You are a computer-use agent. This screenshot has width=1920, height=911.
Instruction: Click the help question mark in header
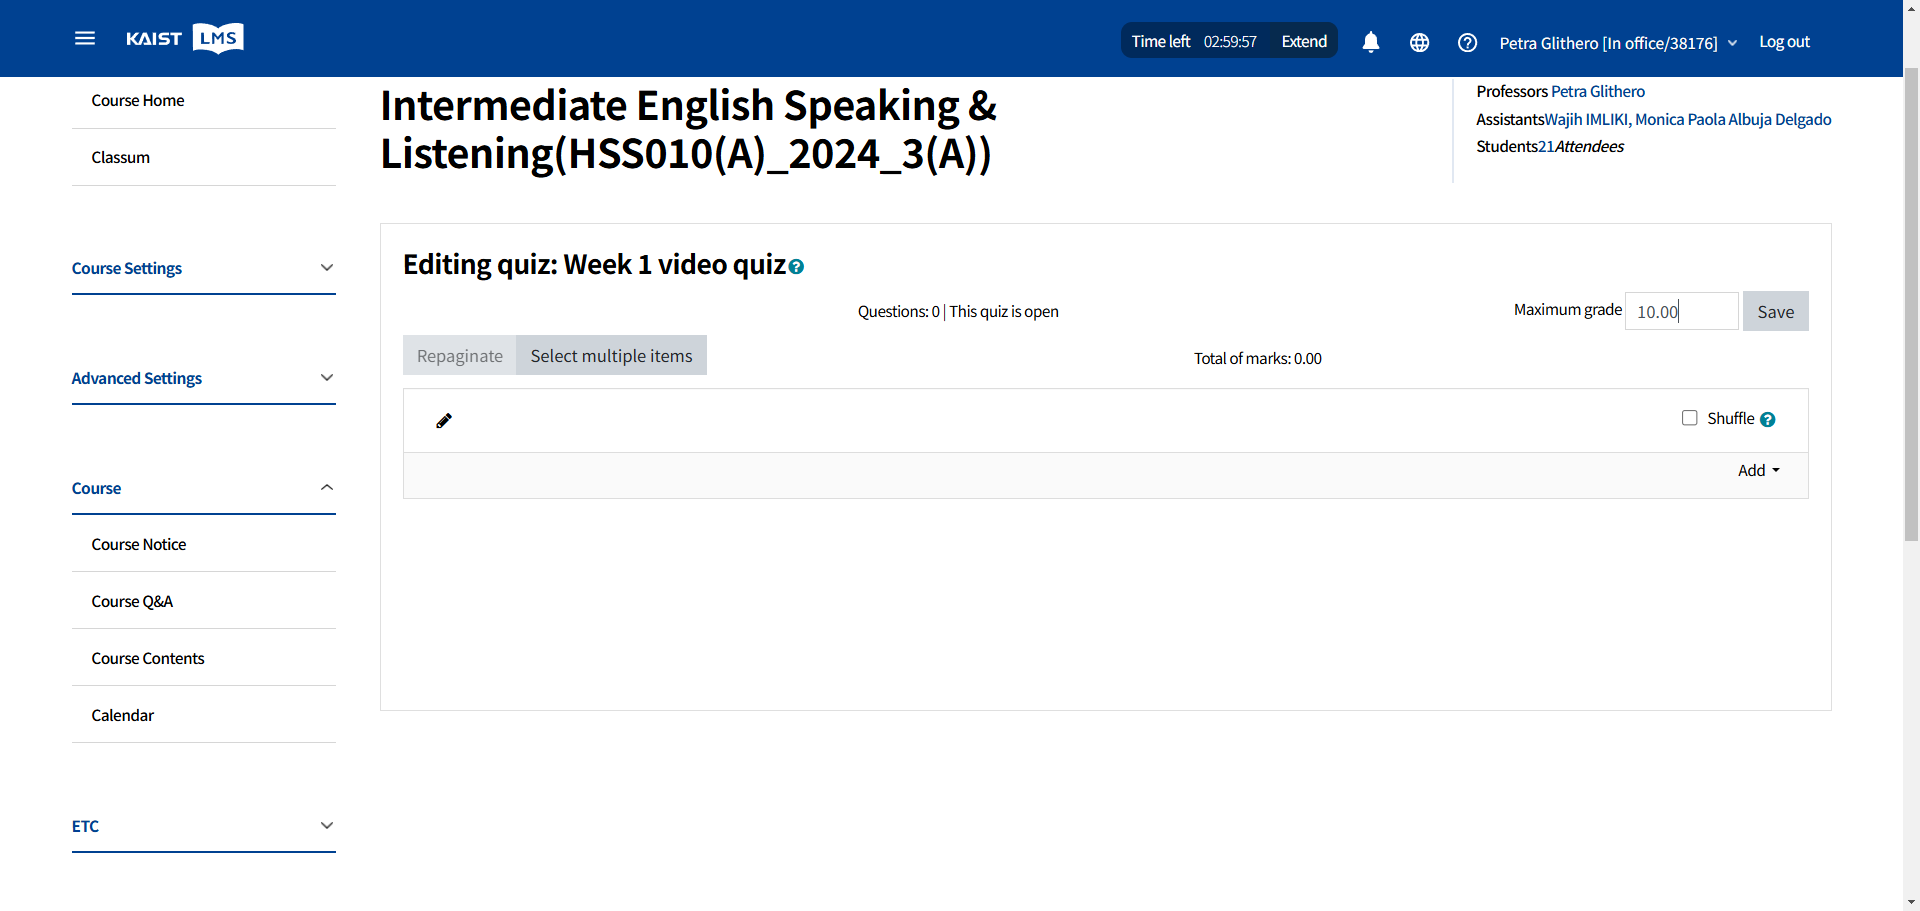[x=1467, y=42]
